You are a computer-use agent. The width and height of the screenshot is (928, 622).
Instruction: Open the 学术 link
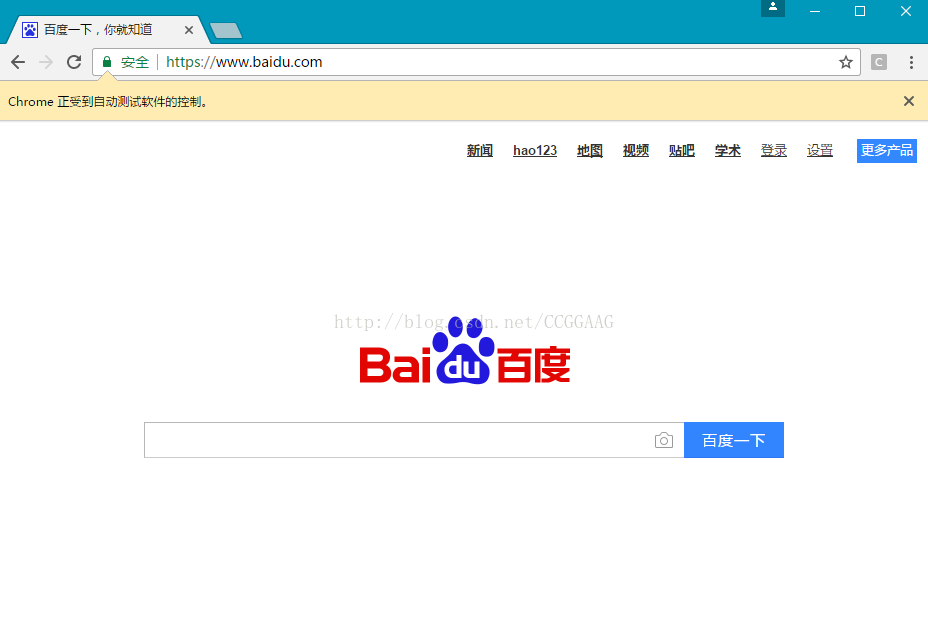pyautogui.click(x=728, y=151)
